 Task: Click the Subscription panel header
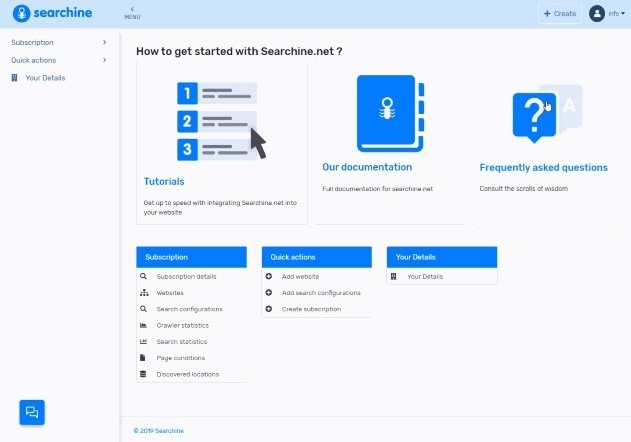click(x=192, y=257)
